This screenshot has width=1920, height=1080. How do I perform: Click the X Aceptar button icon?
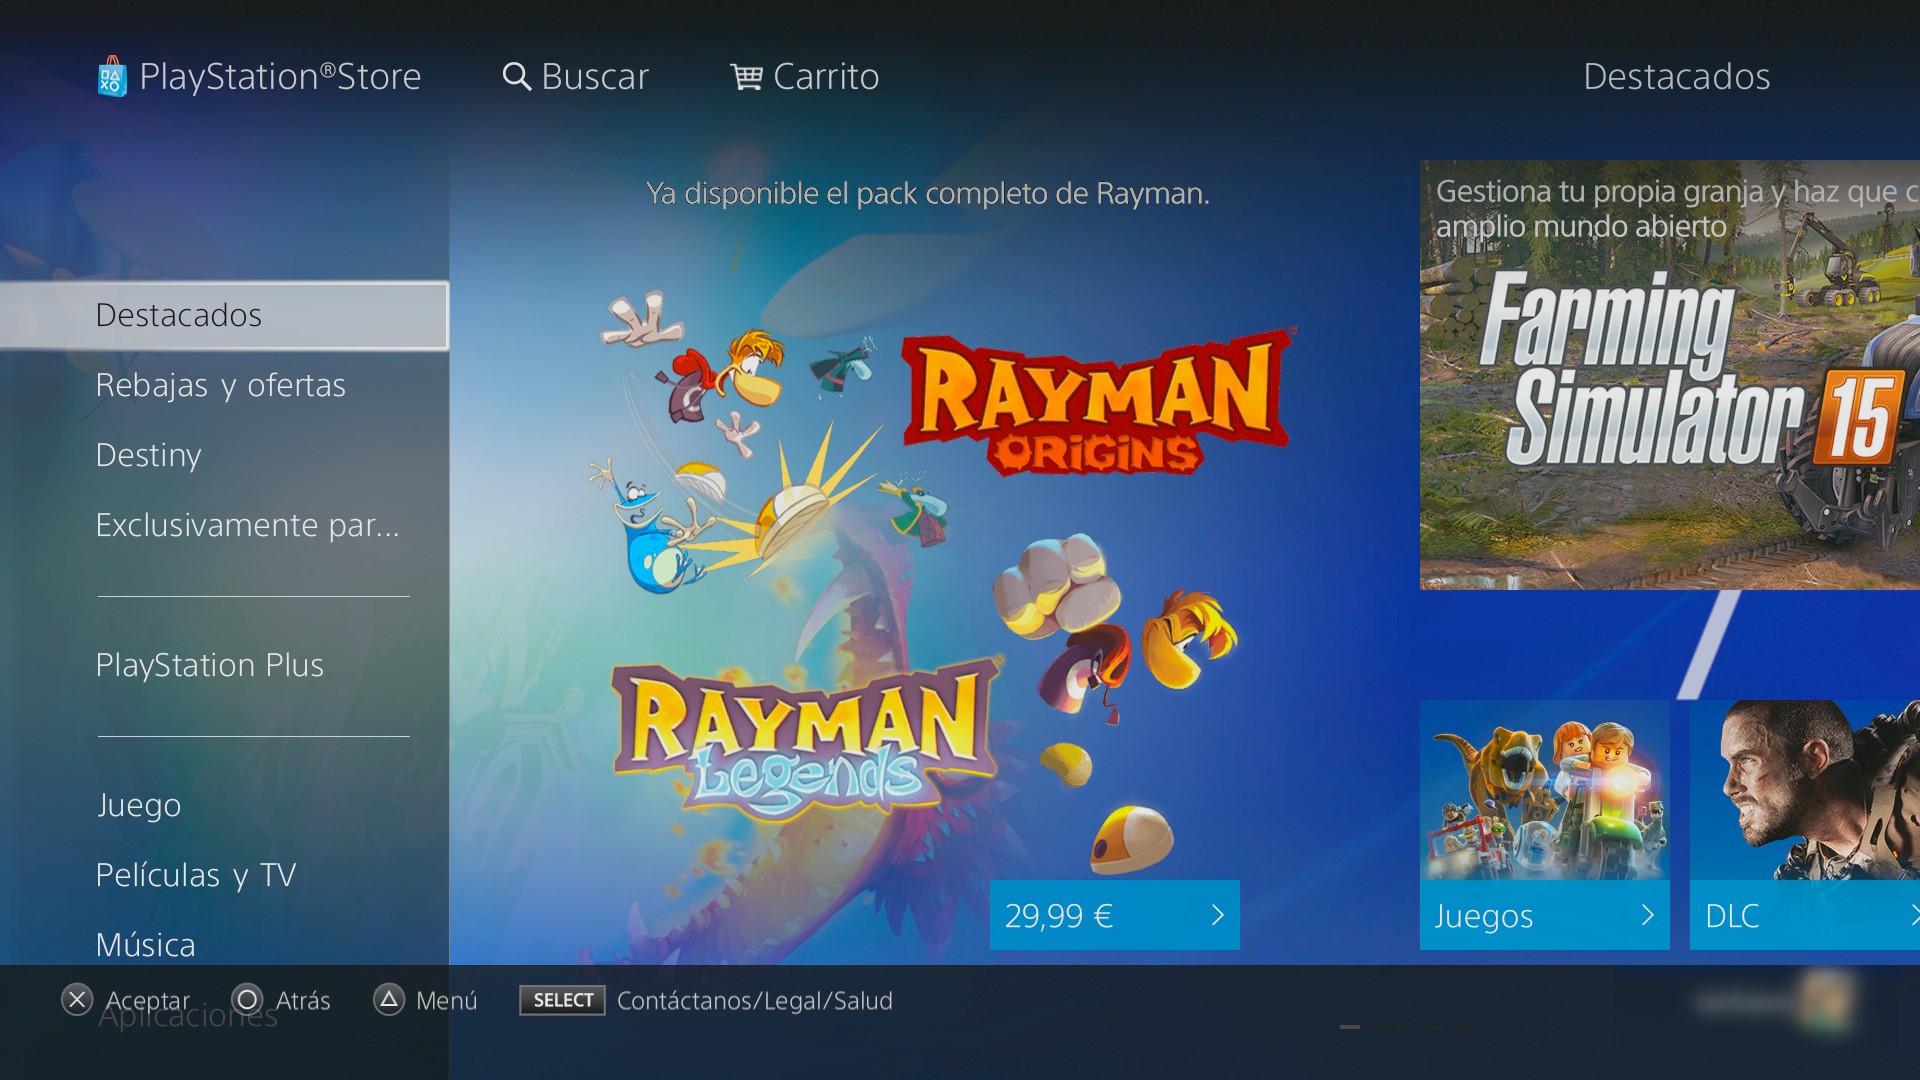pyautogui.click(x=77, y=1000)
